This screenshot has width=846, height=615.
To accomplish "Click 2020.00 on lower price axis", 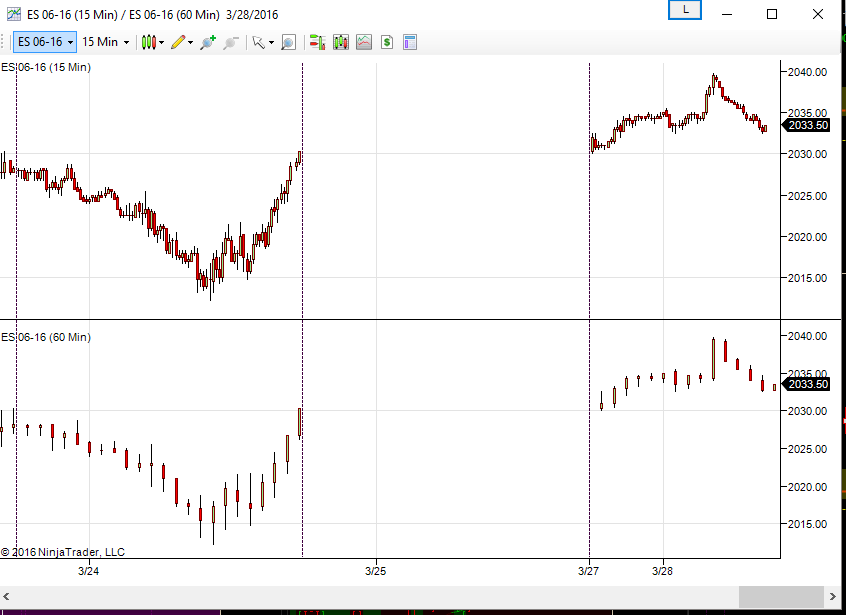I will click(x=807, y=487).
